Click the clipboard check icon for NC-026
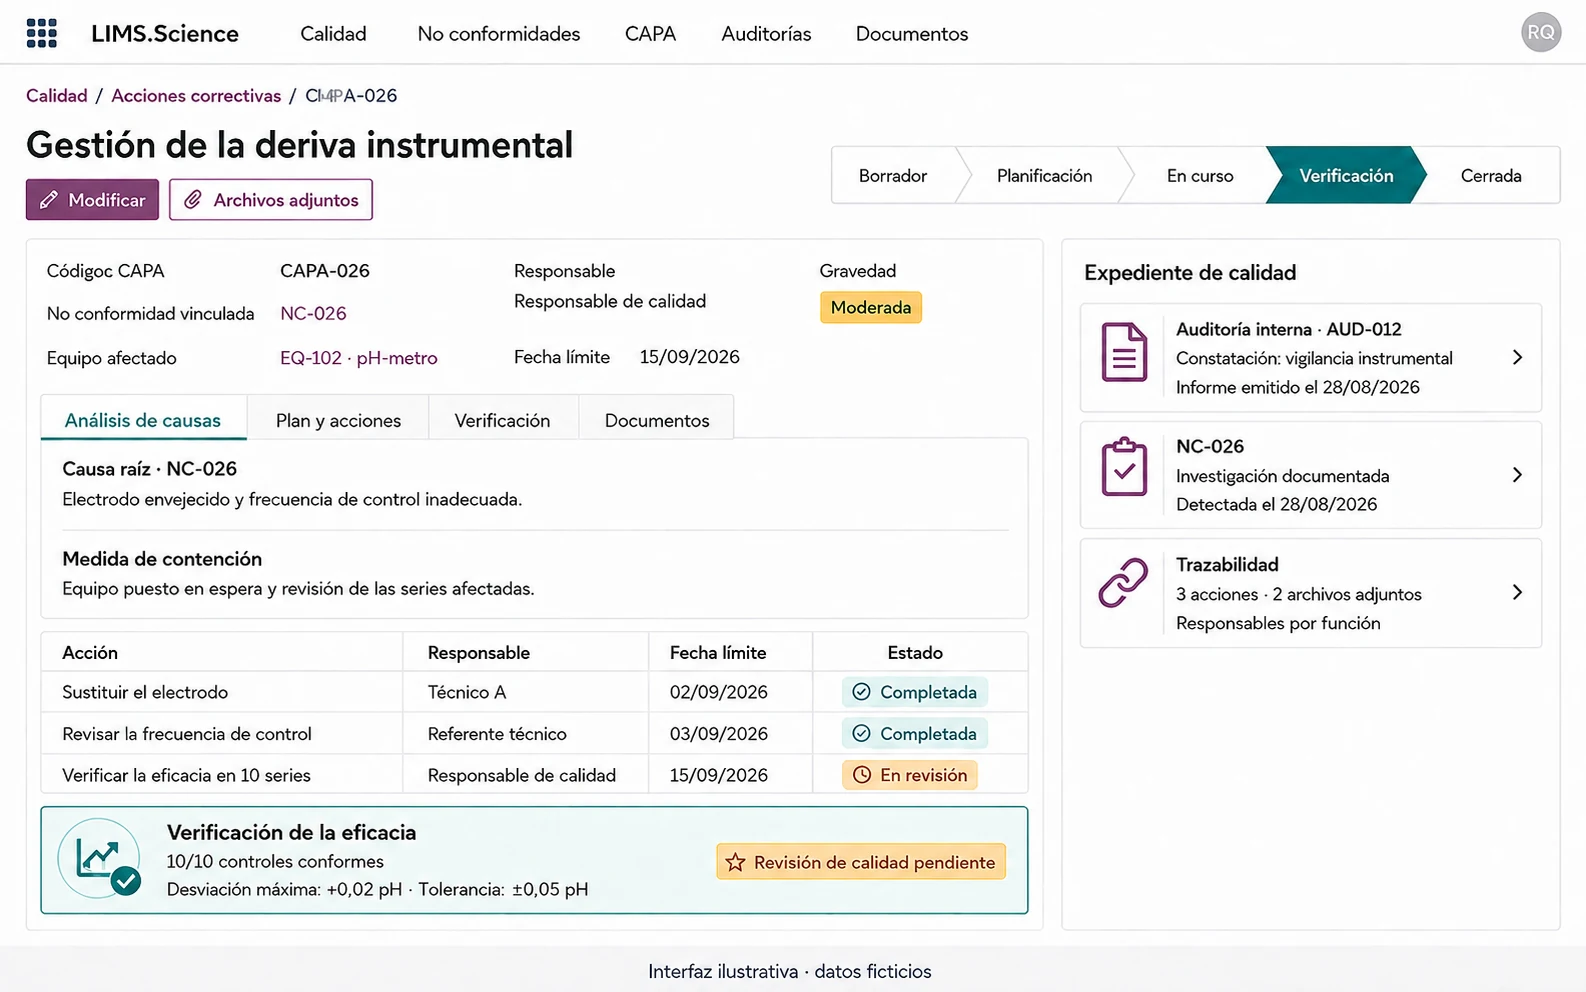Viewport: 1586px width, 992px height. click(x=1124, y=467)
